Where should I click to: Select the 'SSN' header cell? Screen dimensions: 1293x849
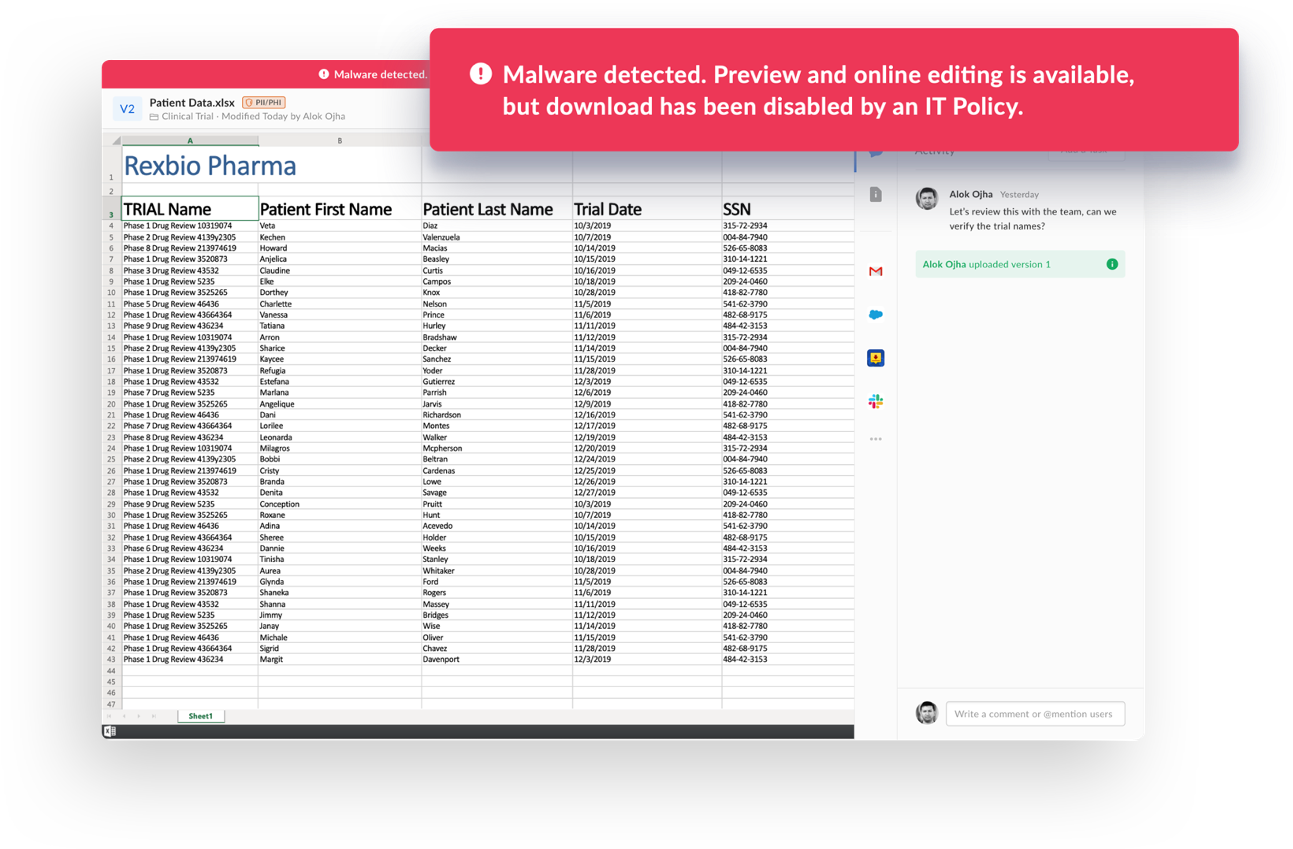point(788,209)
